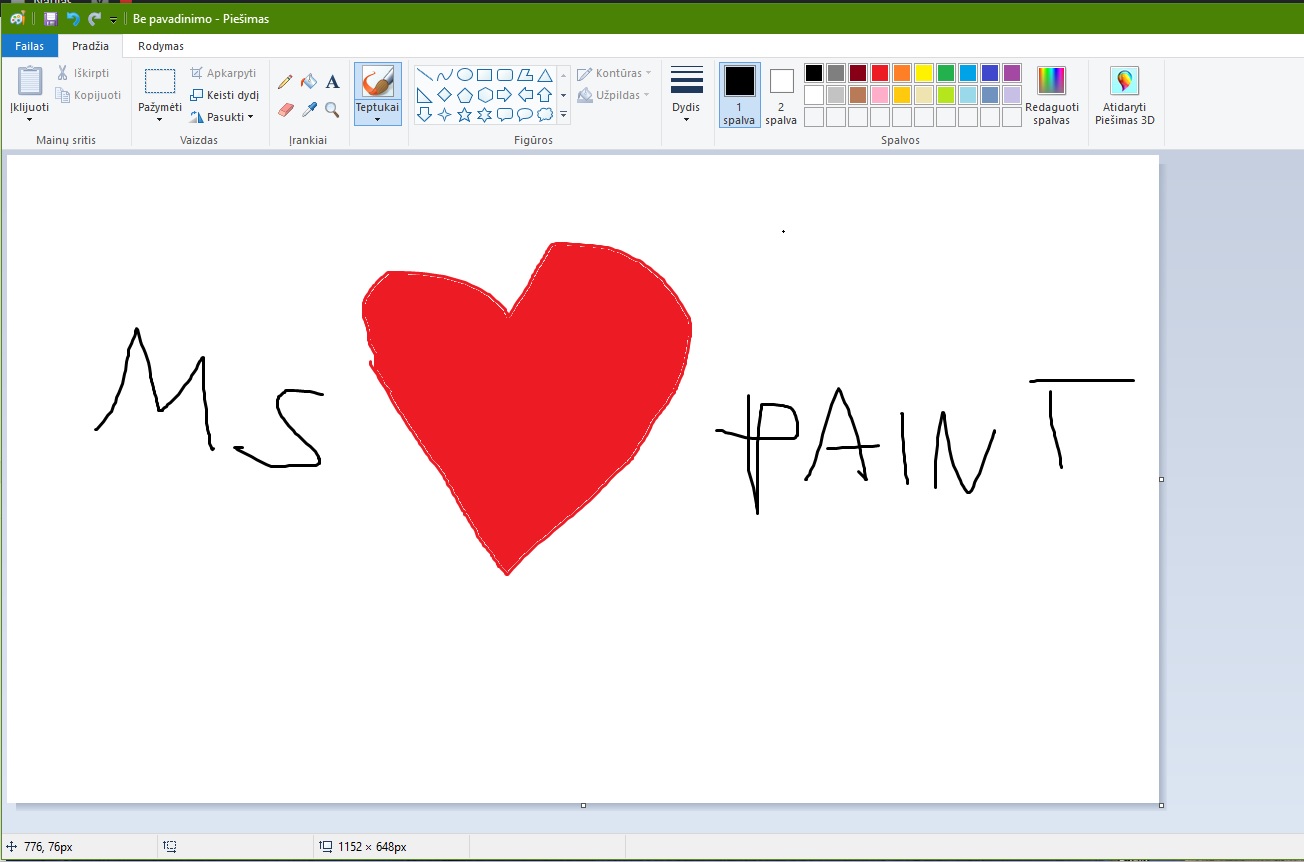Activate the 1 spalva color slot

(739, 94)
